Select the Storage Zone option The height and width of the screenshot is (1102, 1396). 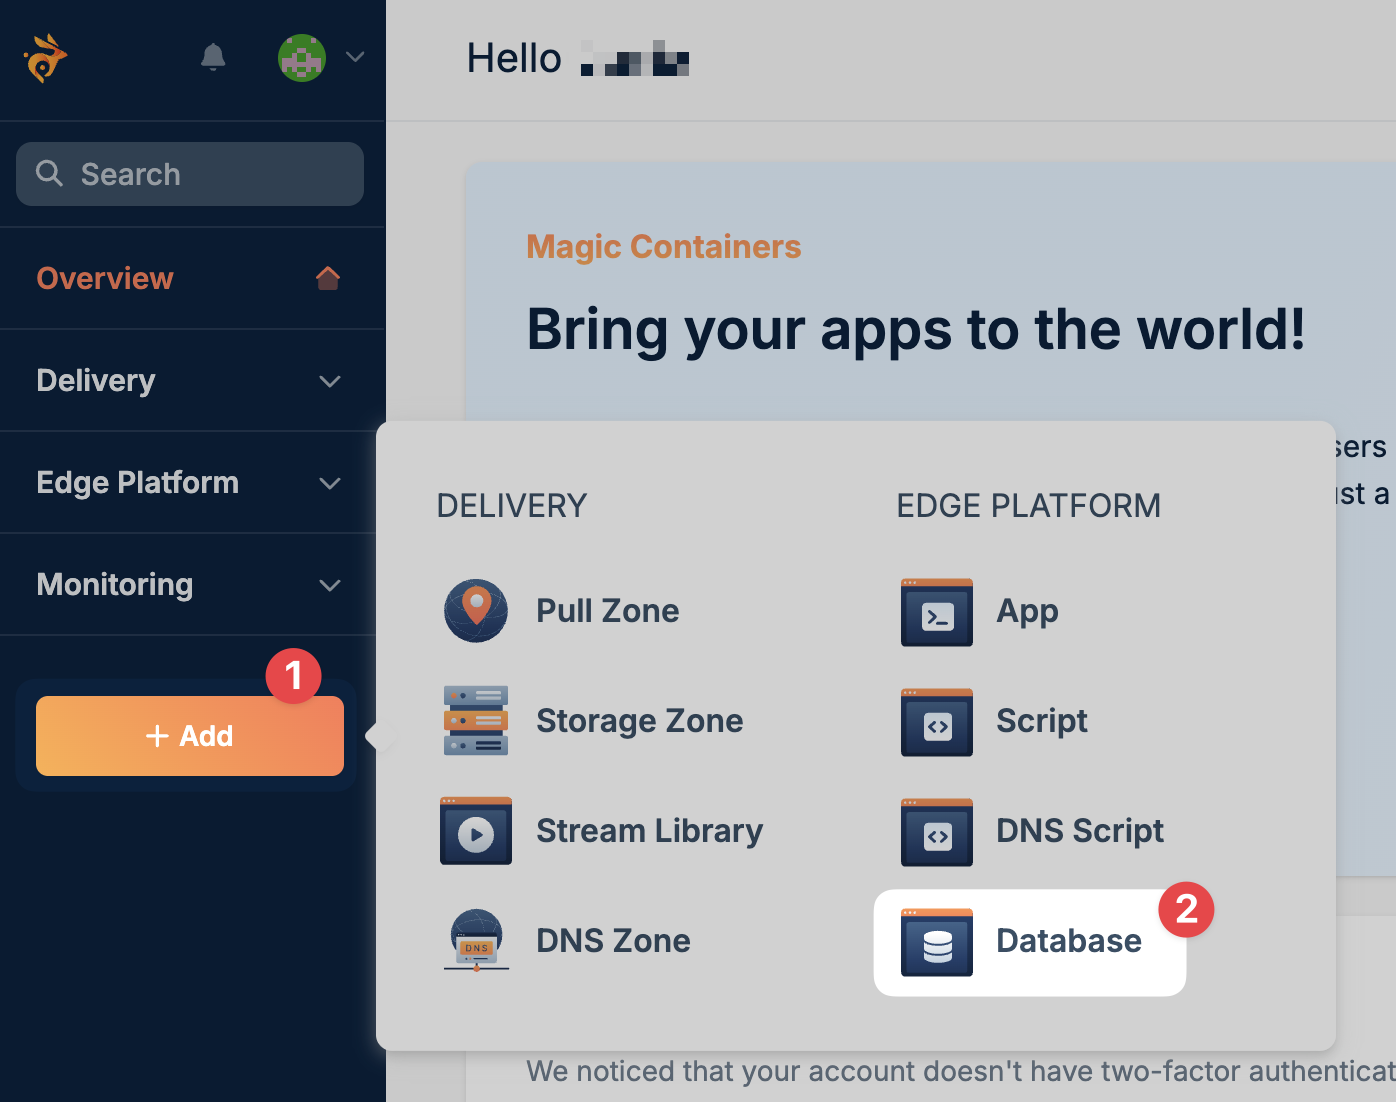point(640,721)
